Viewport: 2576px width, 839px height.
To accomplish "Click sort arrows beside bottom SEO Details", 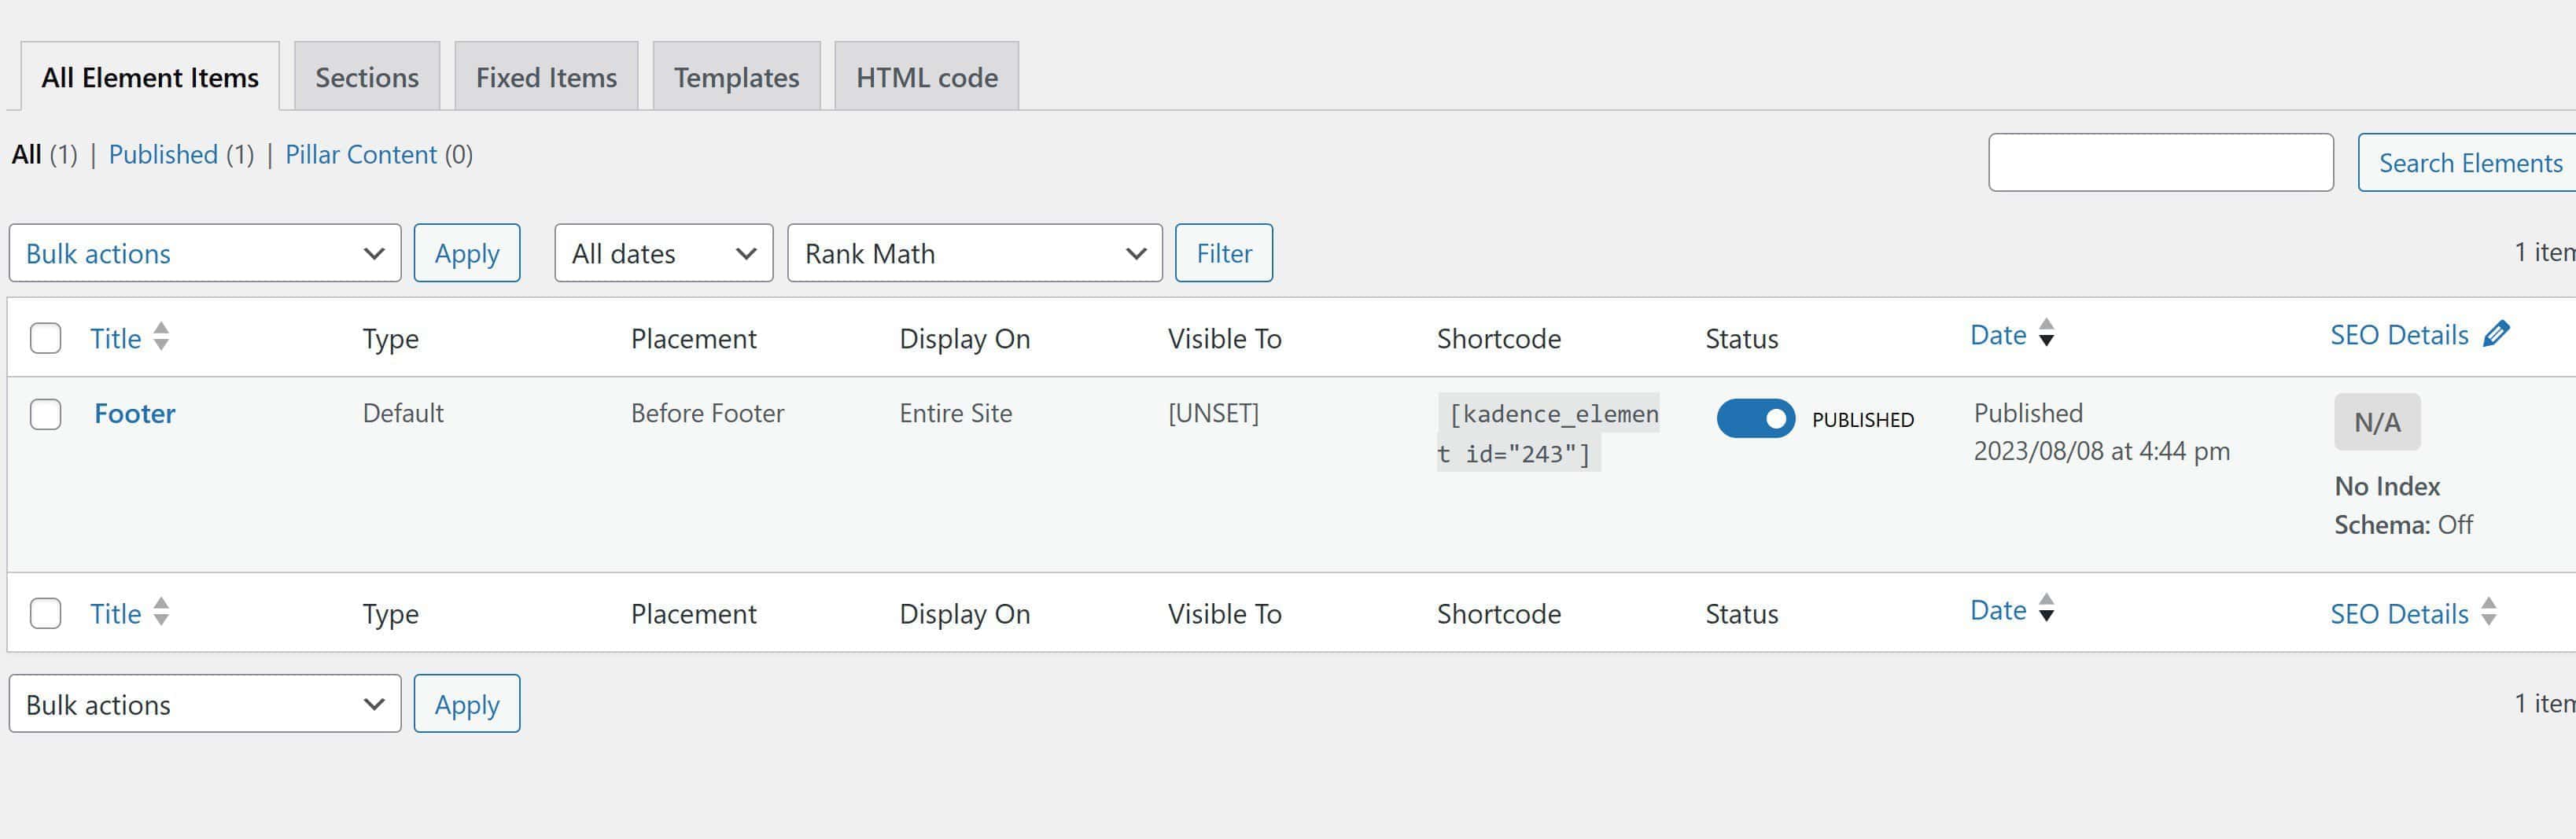I will pyautogui.click(x=2489, y=612).
